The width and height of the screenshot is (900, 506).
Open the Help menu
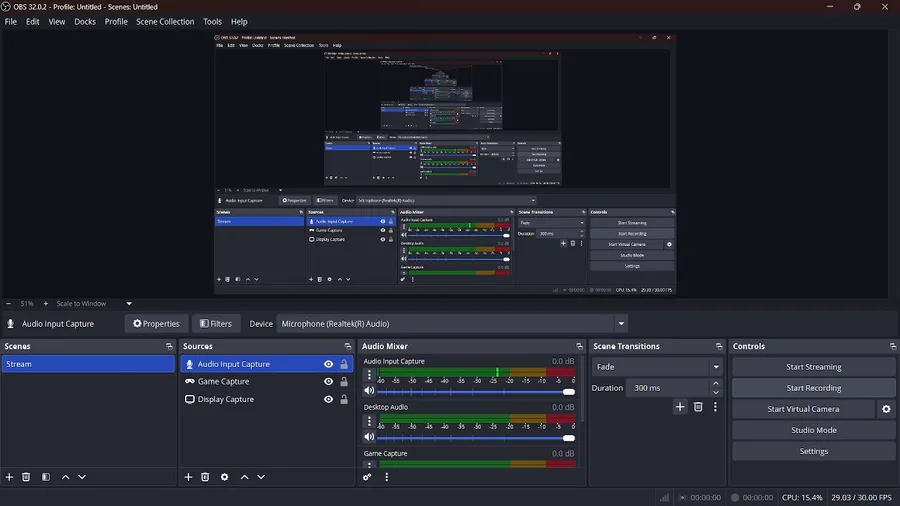(x=239, y=22)
